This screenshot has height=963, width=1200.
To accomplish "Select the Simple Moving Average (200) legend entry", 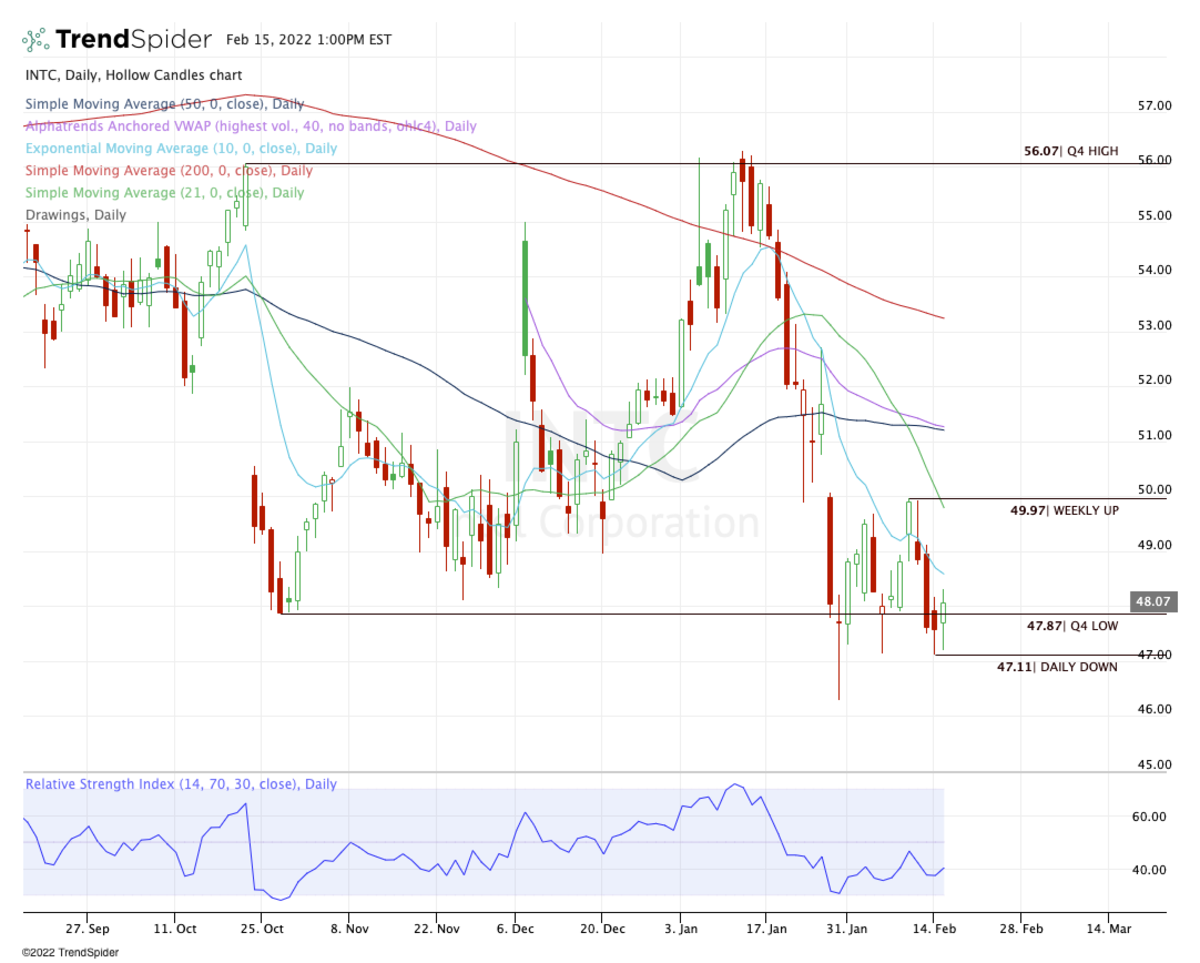I will click(168, 170).
